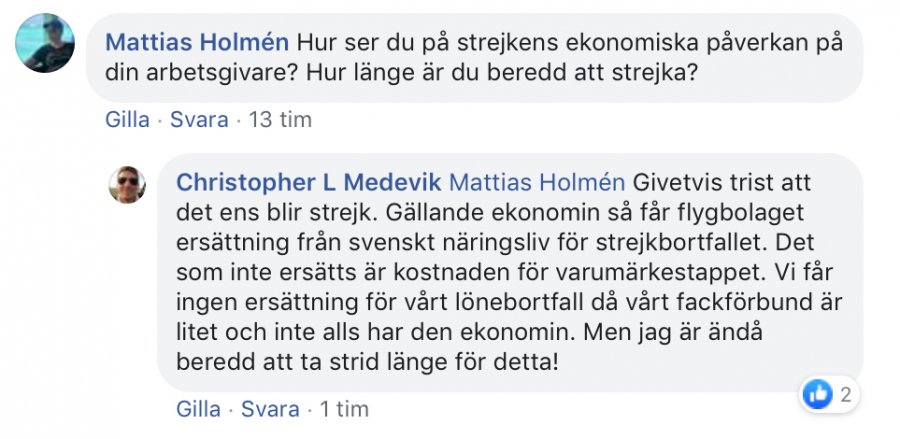900x439 pixels.
Task: Click the blue thumbs-up reaction icon
Action: click(x=817, y=394)
